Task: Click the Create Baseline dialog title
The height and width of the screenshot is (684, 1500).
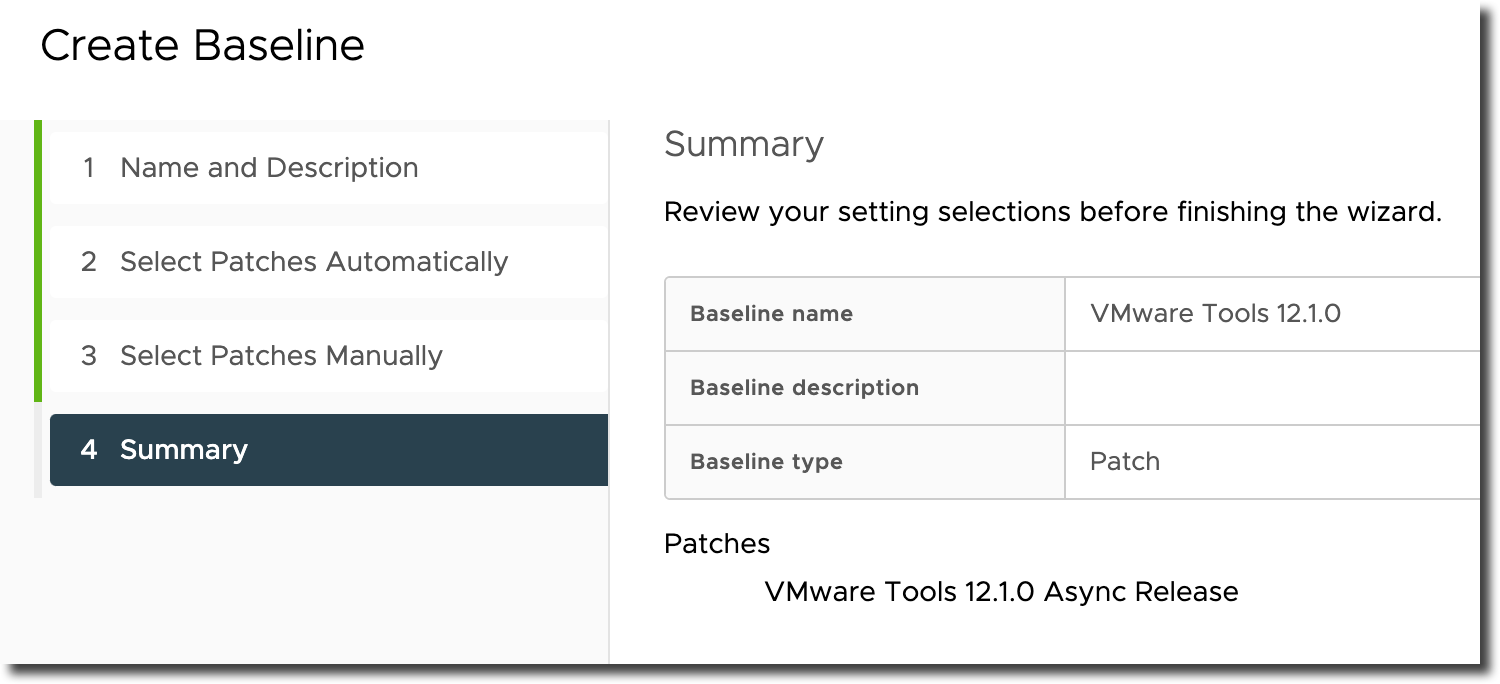Action: [x=202, y=46]
